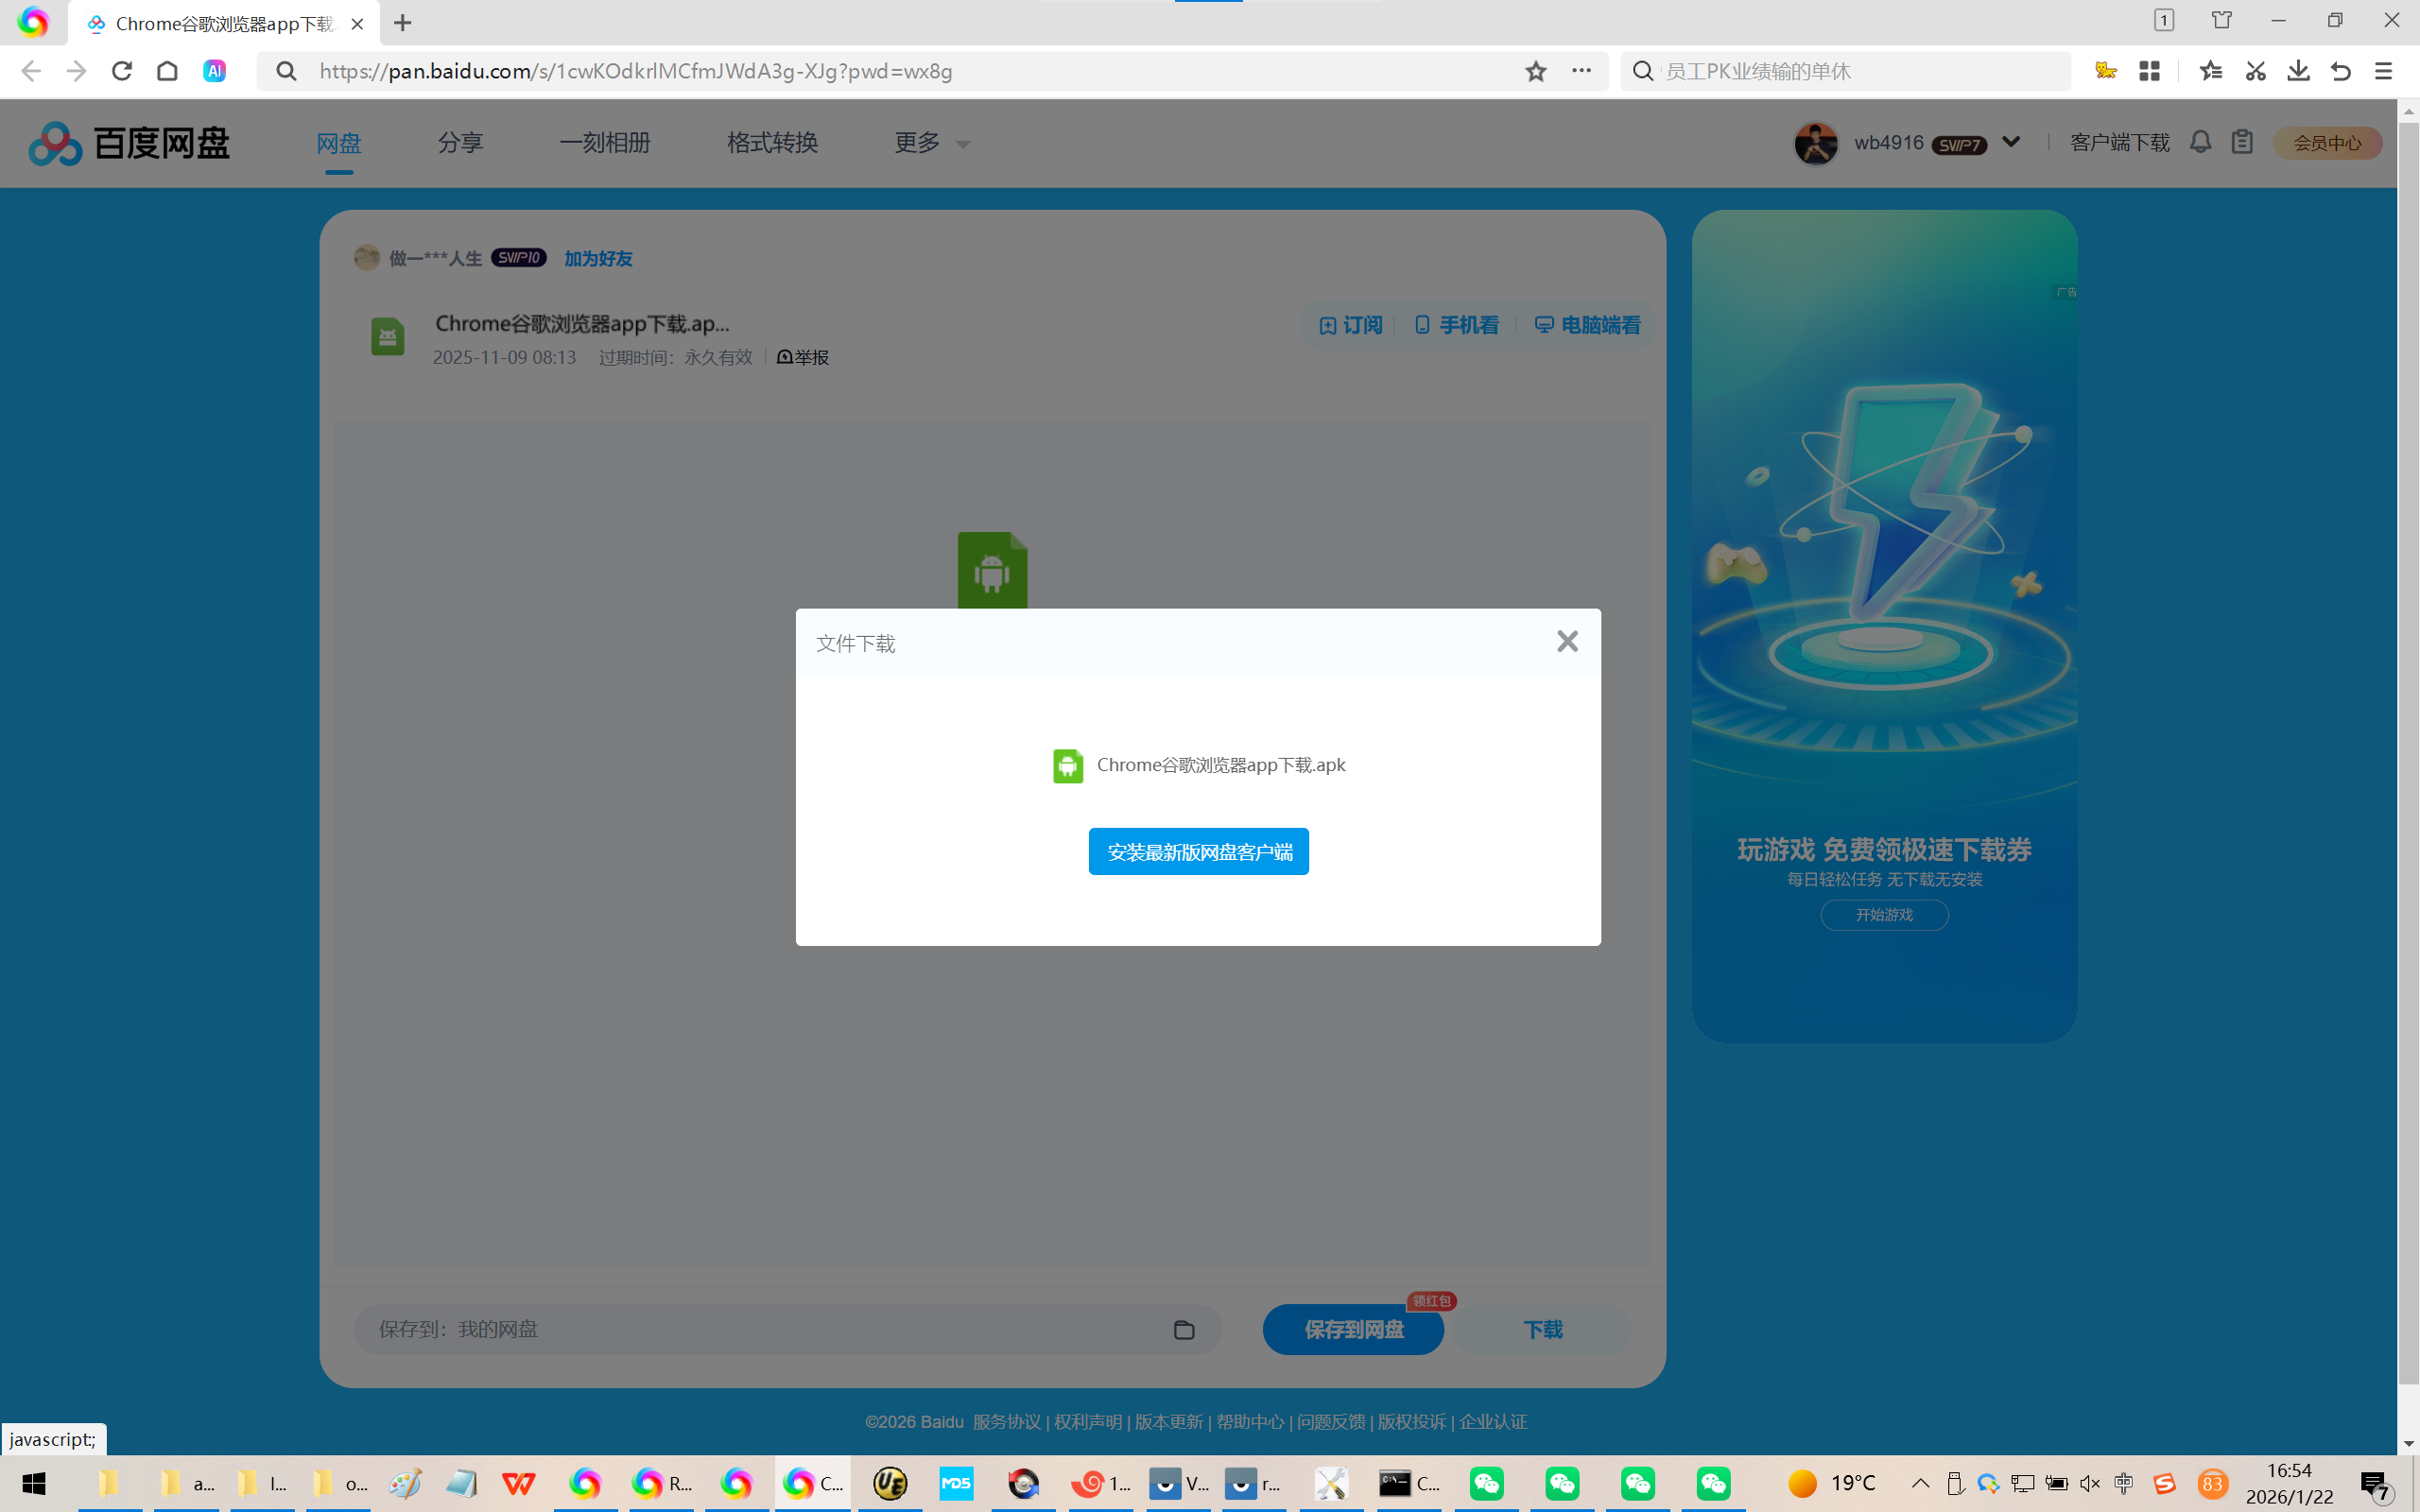Screen dimensions: 2420x1512
Task: Open browser downloads icon
Action: pyautogui.click(x=2298, y=71)
